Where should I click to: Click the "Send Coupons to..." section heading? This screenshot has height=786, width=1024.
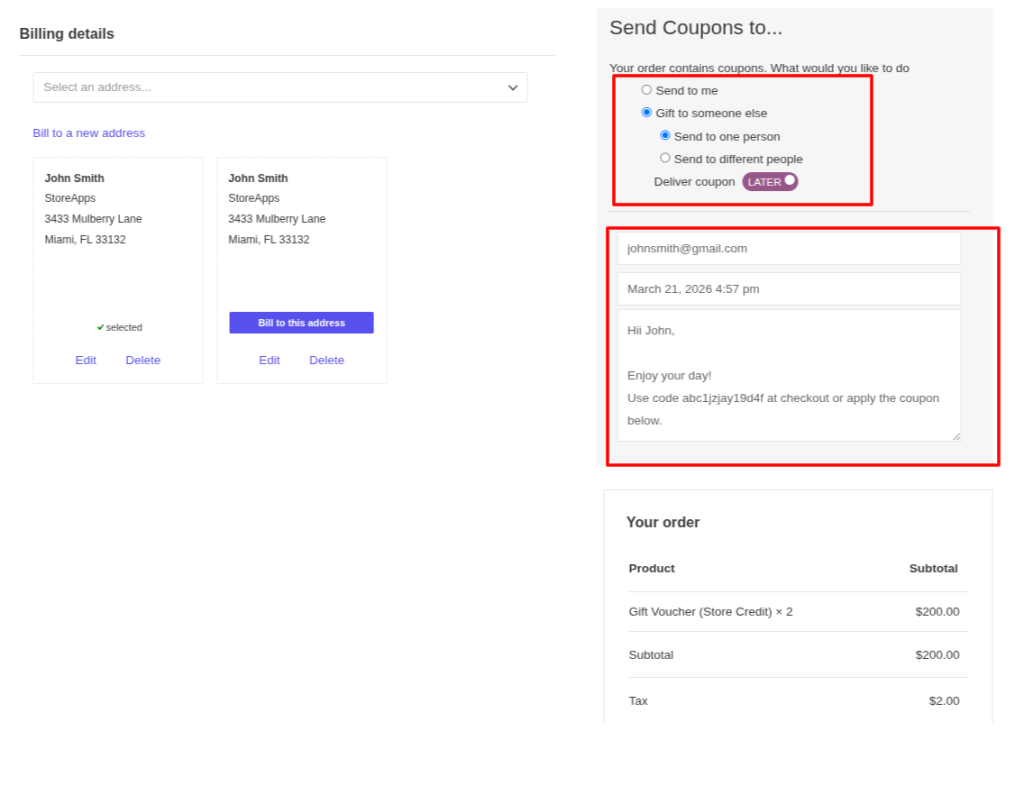coord(696,28)
